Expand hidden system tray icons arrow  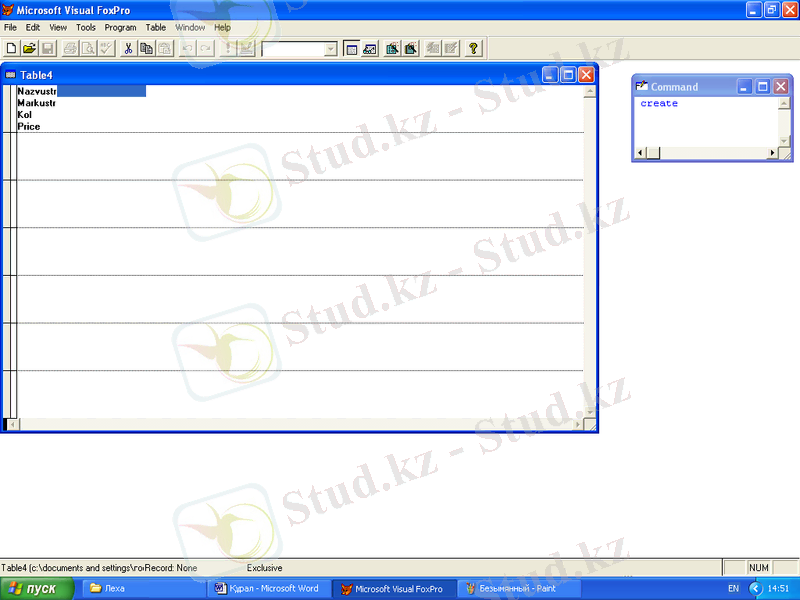756,589
